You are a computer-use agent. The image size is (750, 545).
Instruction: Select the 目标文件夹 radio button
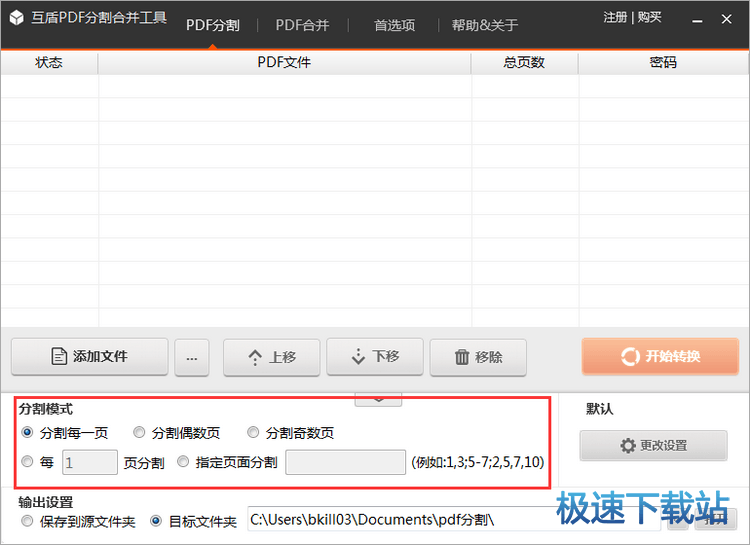tap(156, 521)
